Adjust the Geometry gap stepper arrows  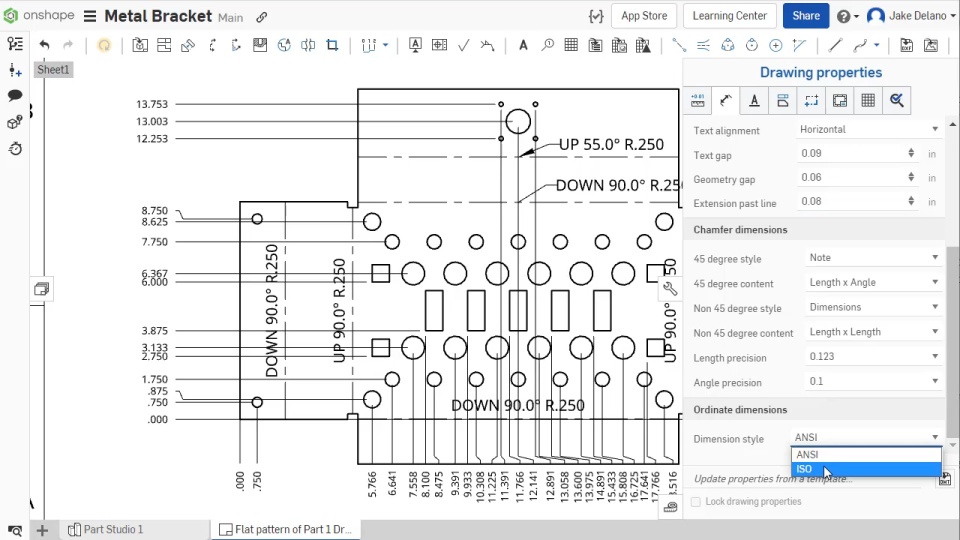pos(911,177)
